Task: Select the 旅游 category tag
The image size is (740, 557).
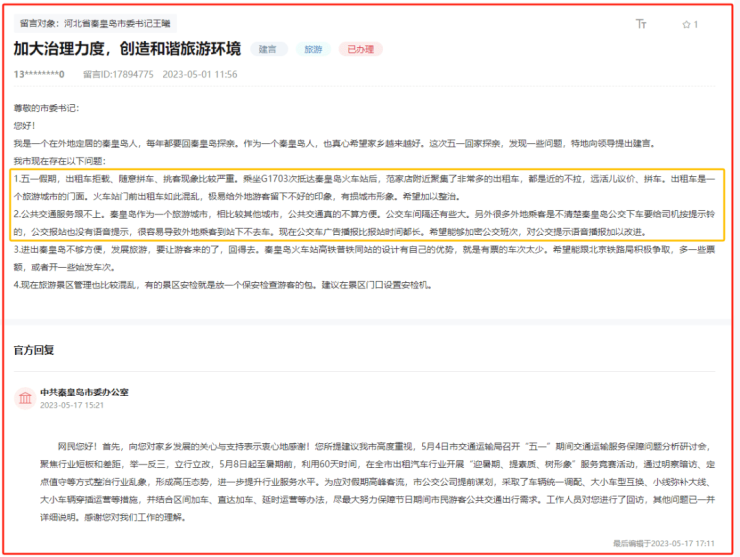Action: click(313, 49)
